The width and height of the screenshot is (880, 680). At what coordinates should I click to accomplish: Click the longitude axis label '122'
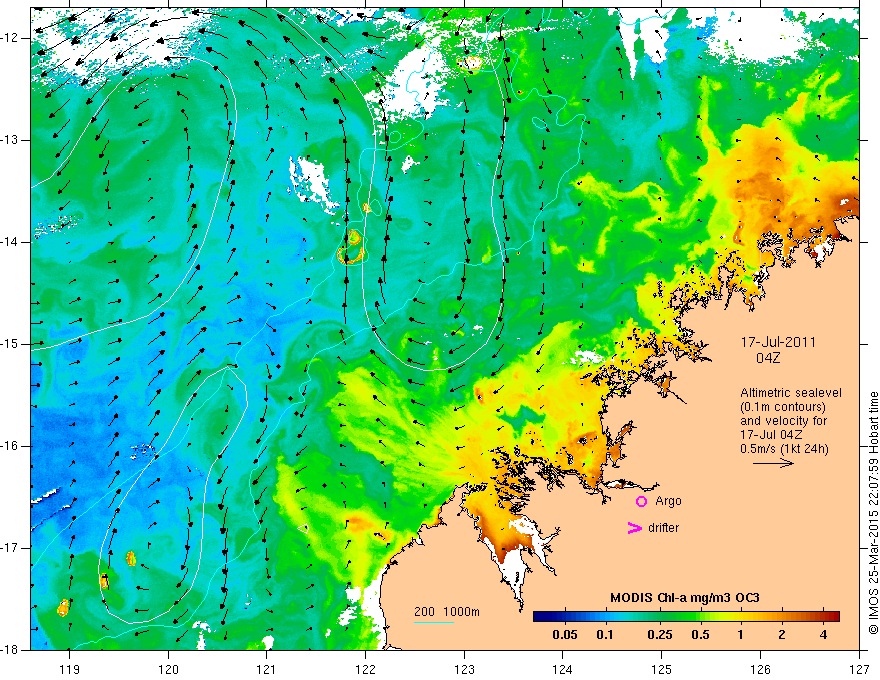pos(365,669)
